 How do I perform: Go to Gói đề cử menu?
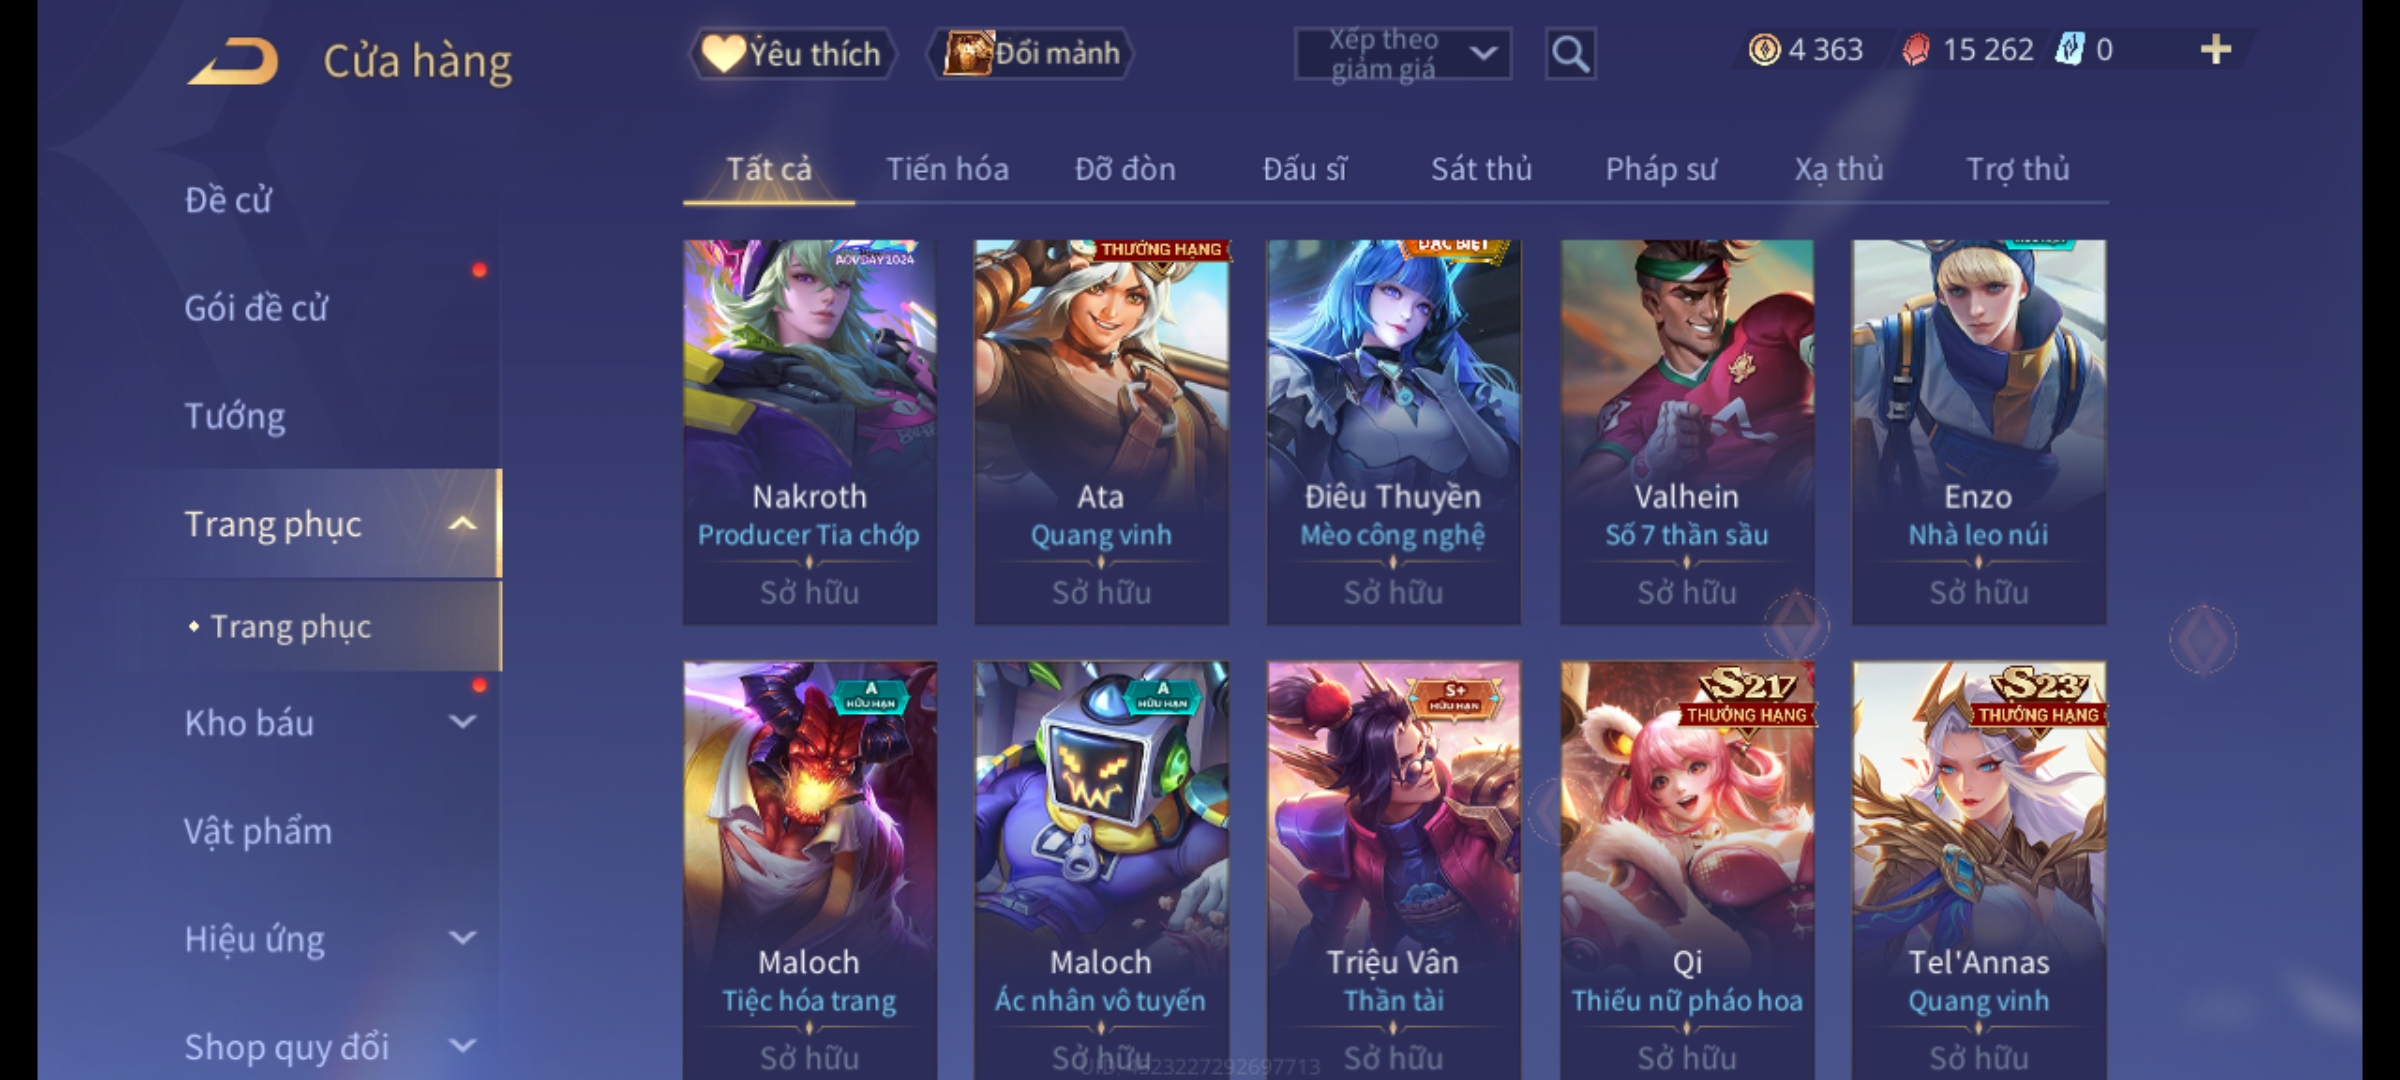(256, 308)
